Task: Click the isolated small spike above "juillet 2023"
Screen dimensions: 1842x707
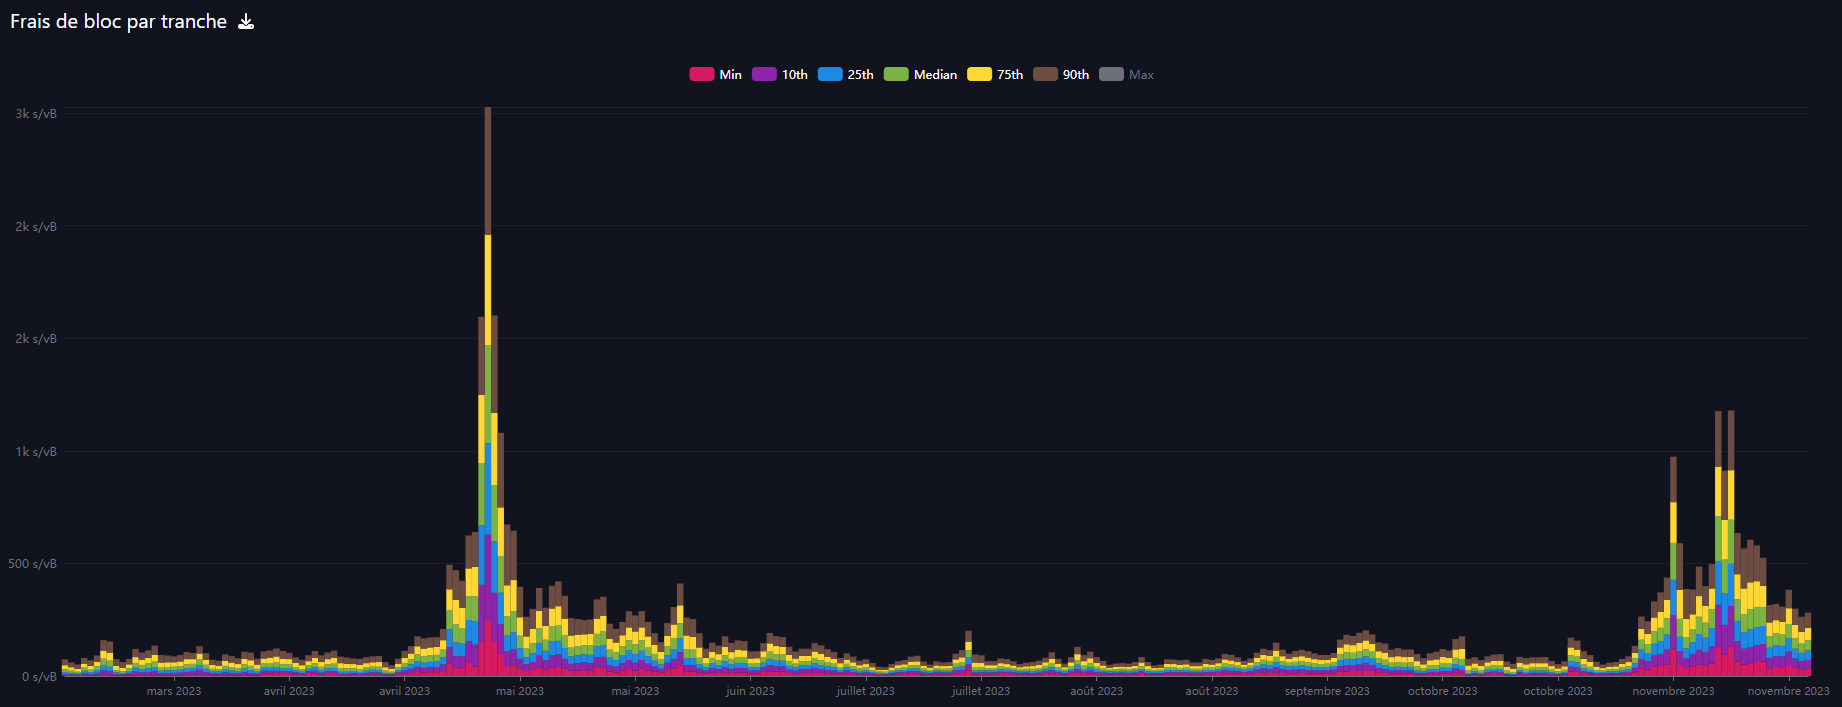Action: pos(968,640)
